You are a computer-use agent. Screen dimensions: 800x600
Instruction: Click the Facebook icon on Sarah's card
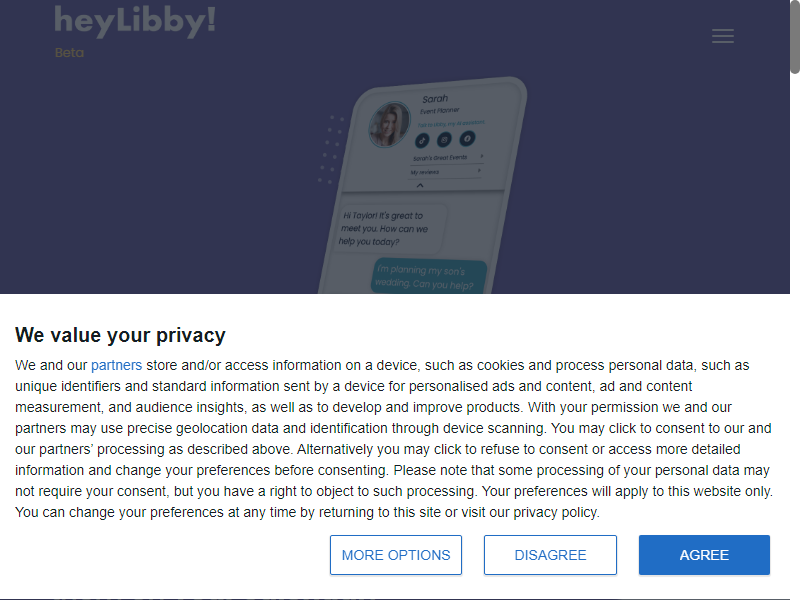(468, 138)
